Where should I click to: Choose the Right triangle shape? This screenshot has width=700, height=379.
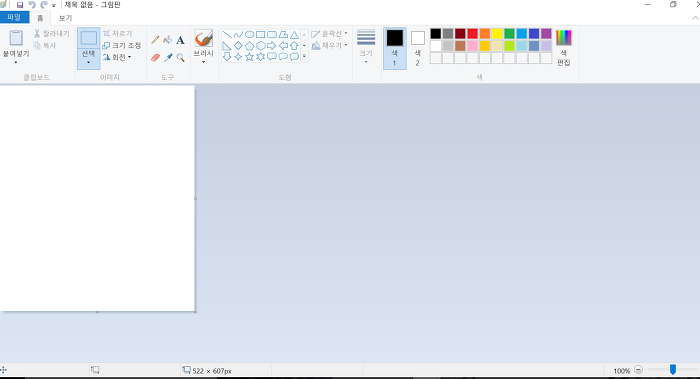(x=227, y=46)
